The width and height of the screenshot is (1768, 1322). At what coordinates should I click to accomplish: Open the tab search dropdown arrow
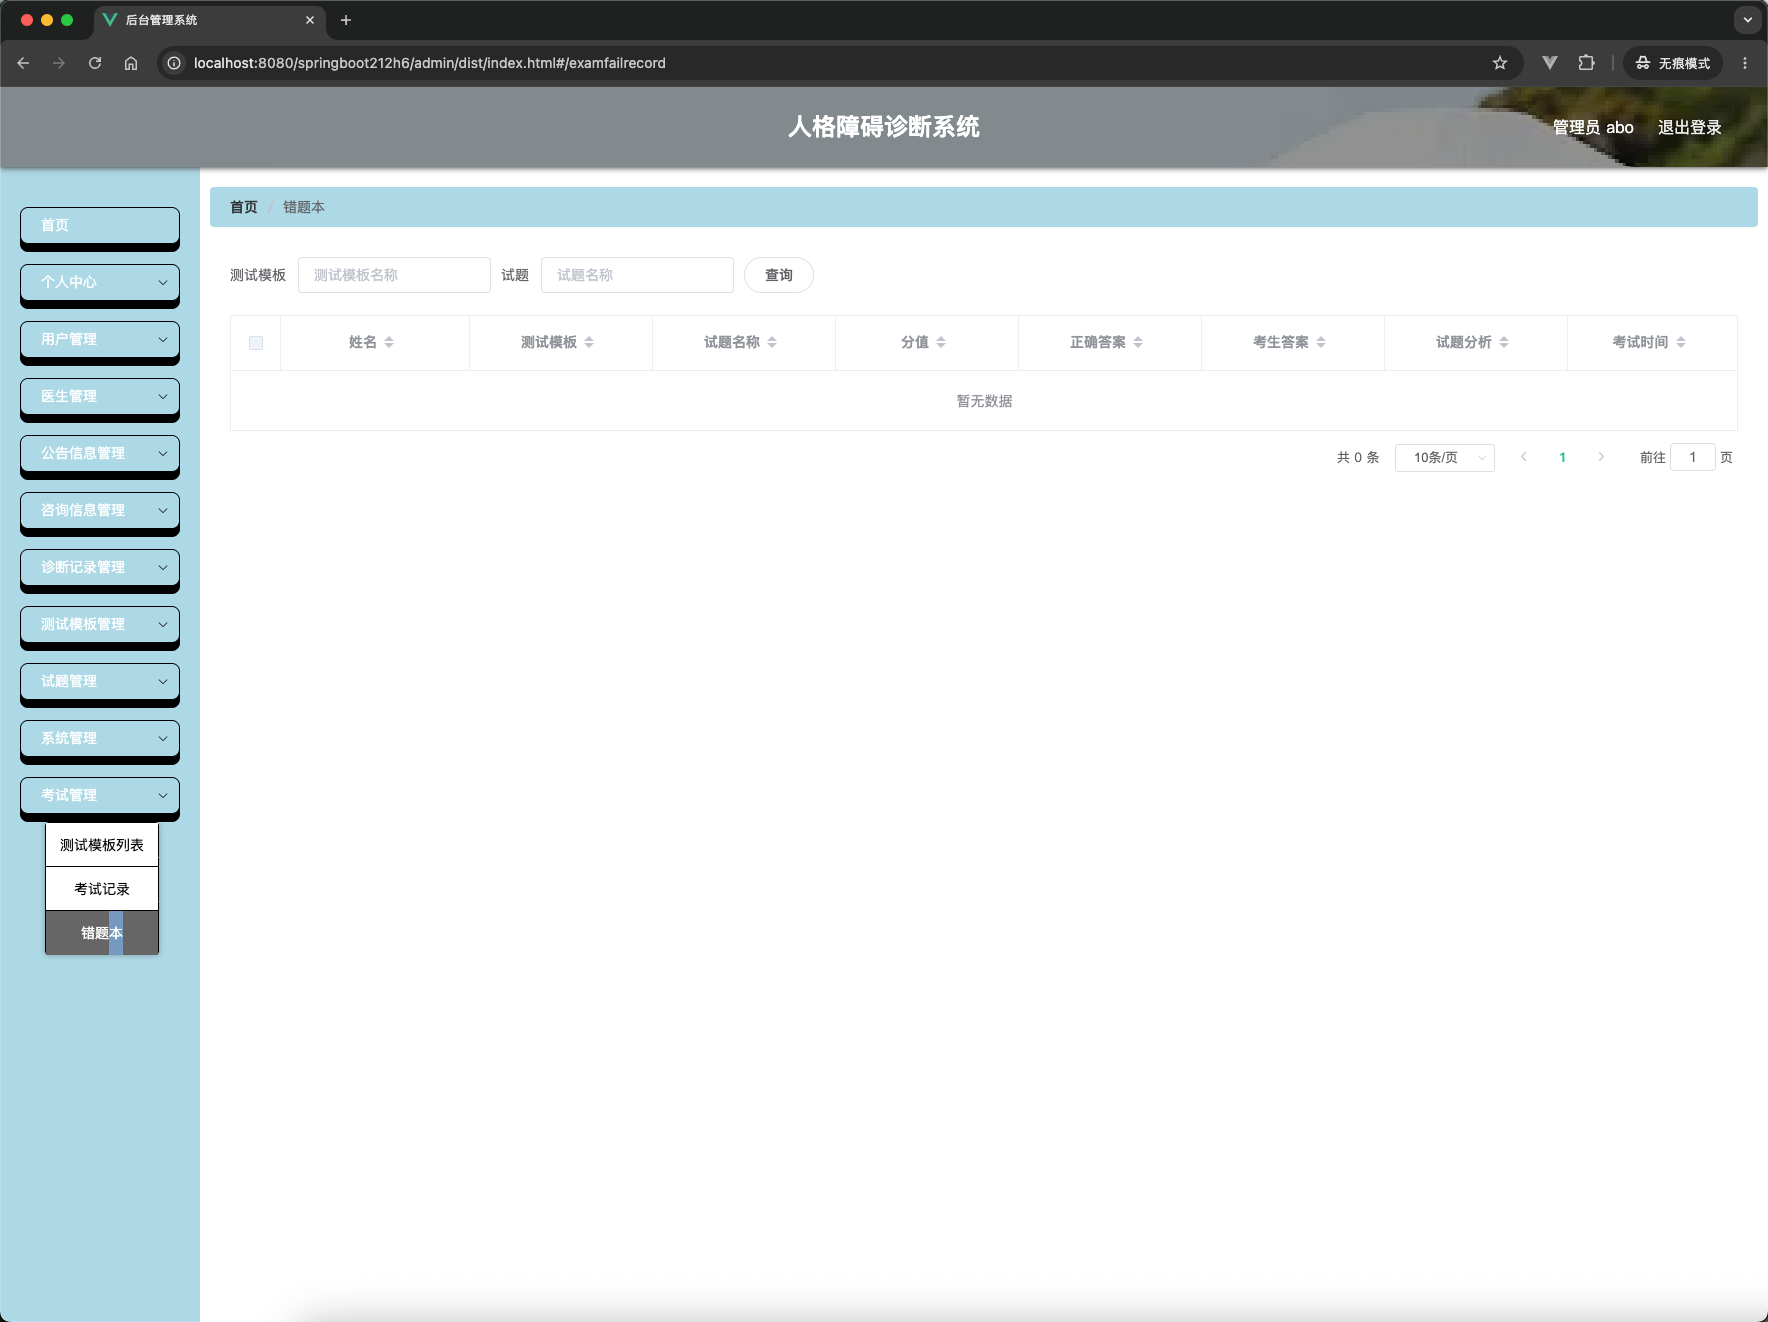click(x=1748, y=20)
